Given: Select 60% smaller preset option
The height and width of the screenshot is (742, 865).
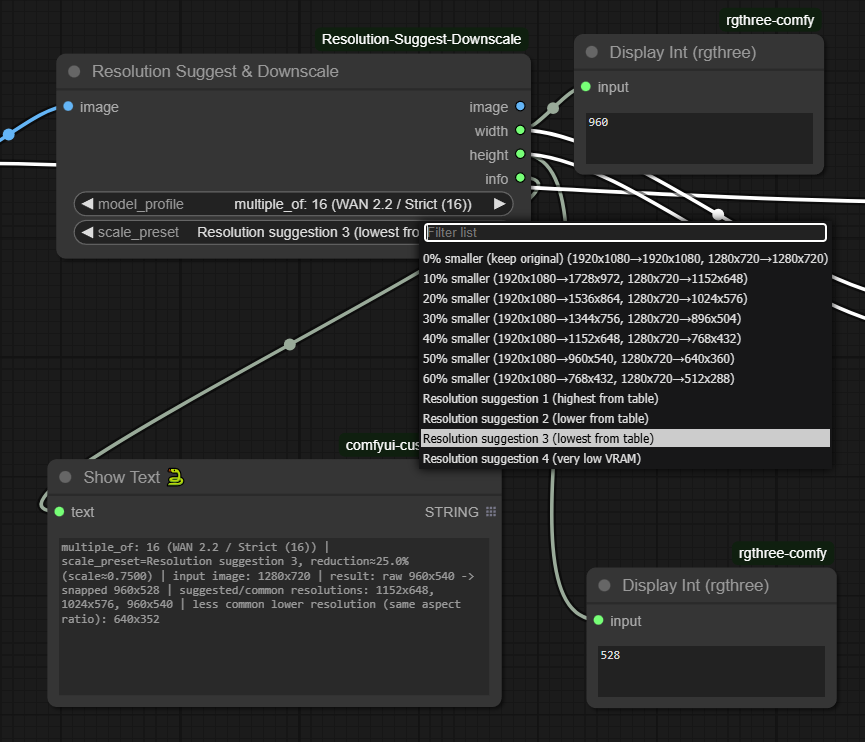Looking at the screenshot, I should pyautogui.click(x=625, y=378).
